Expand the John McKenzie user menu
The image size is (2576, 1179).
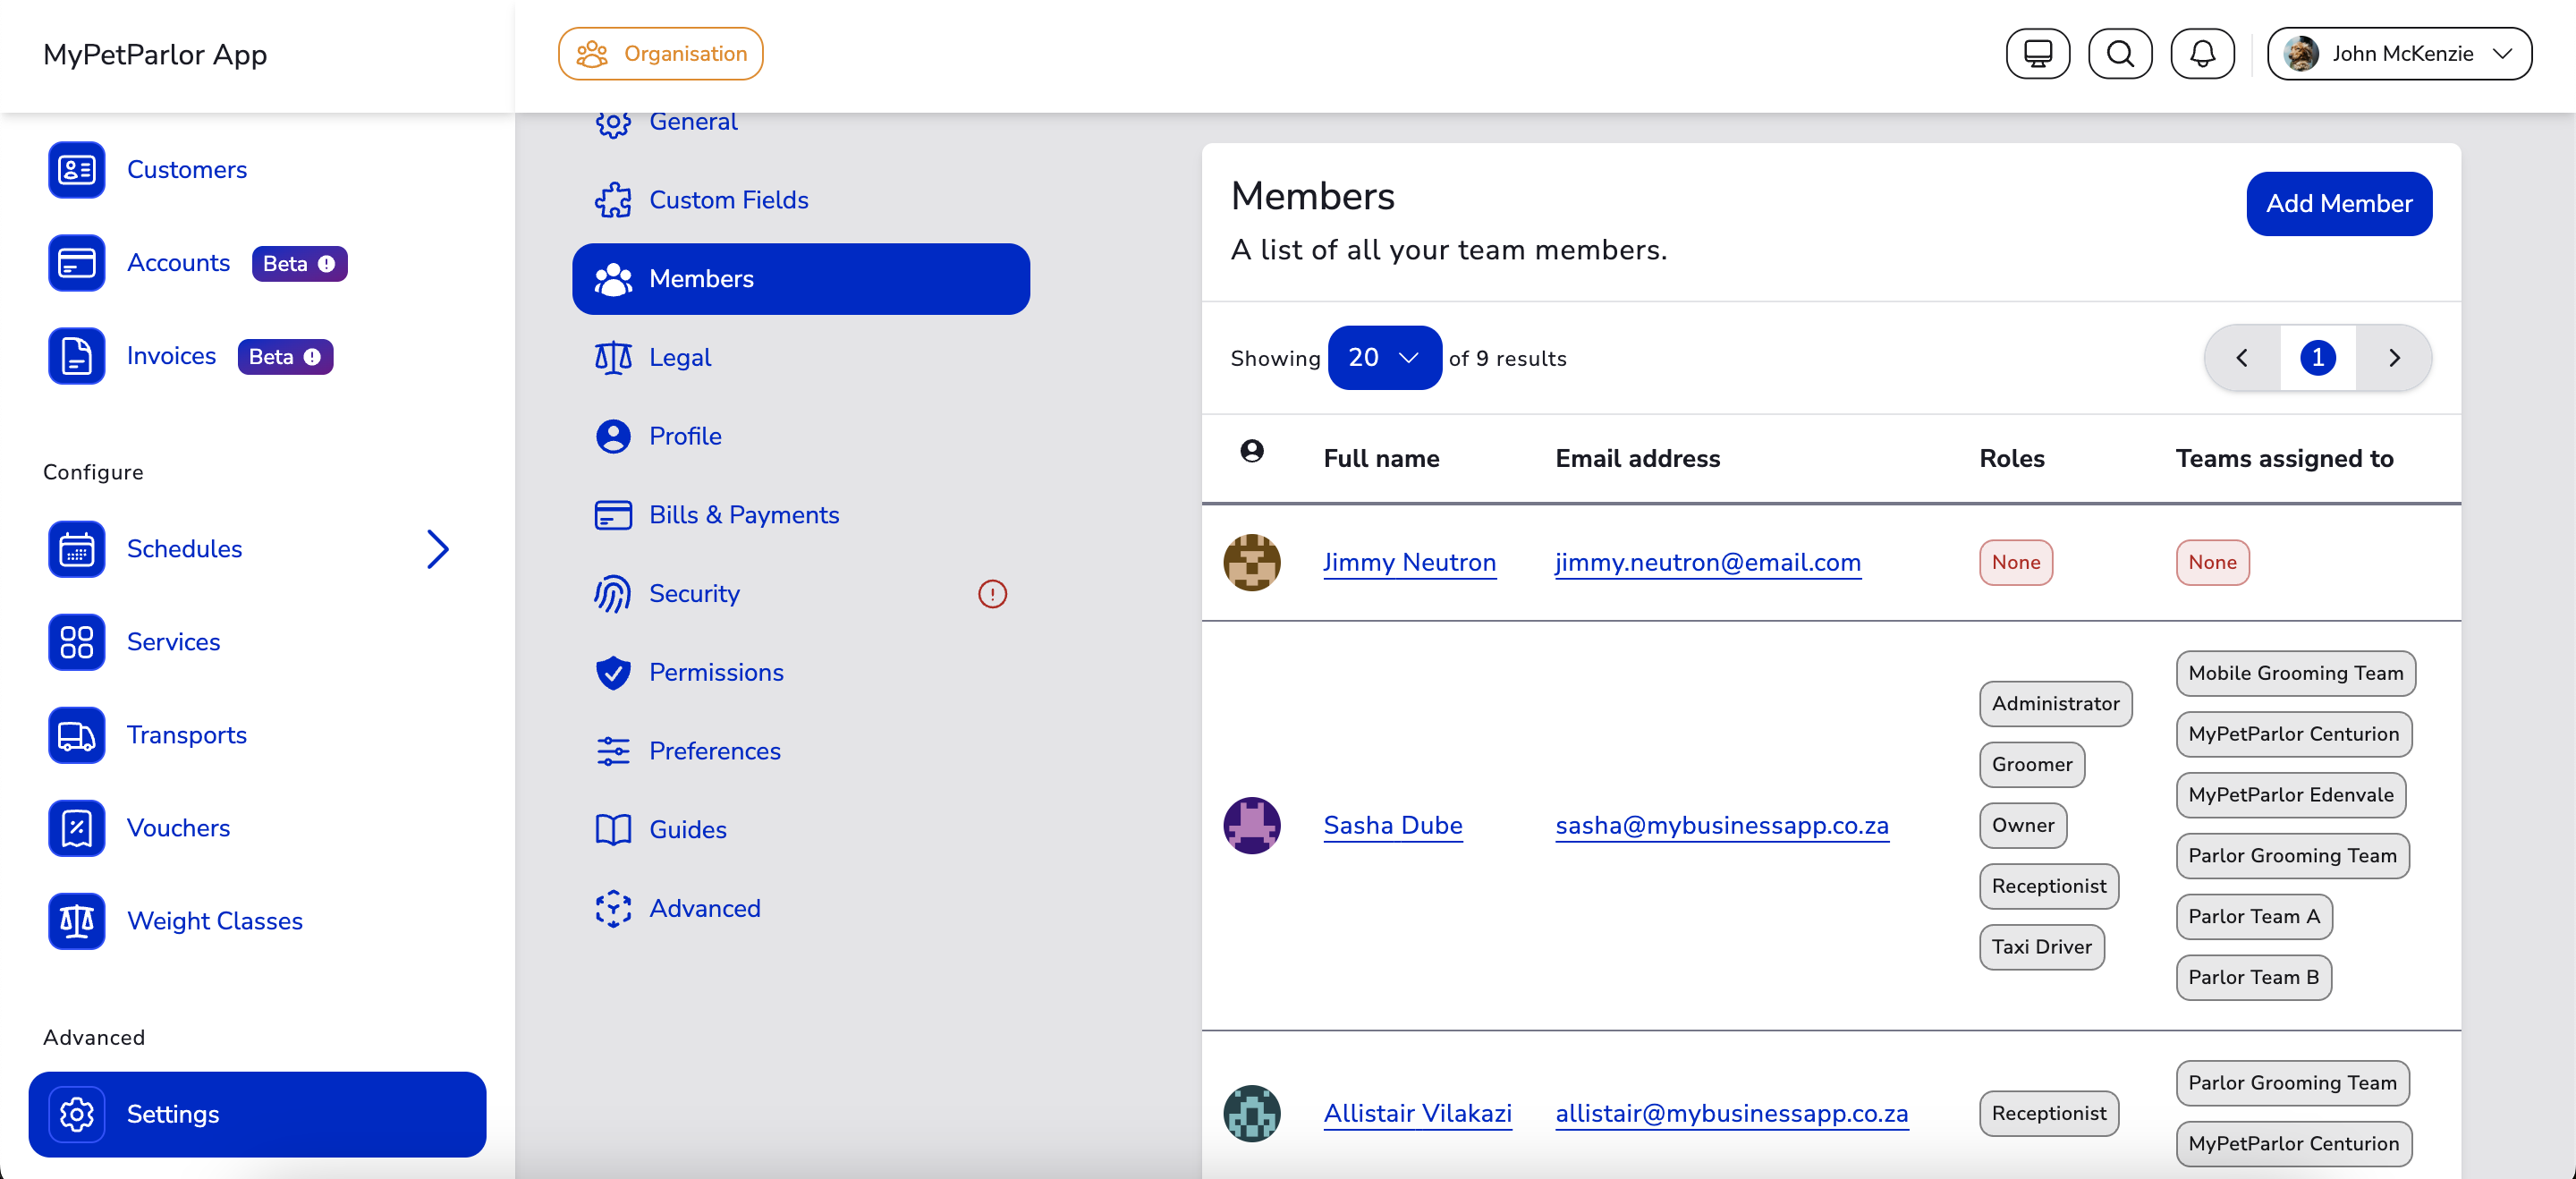point(2399,54)
